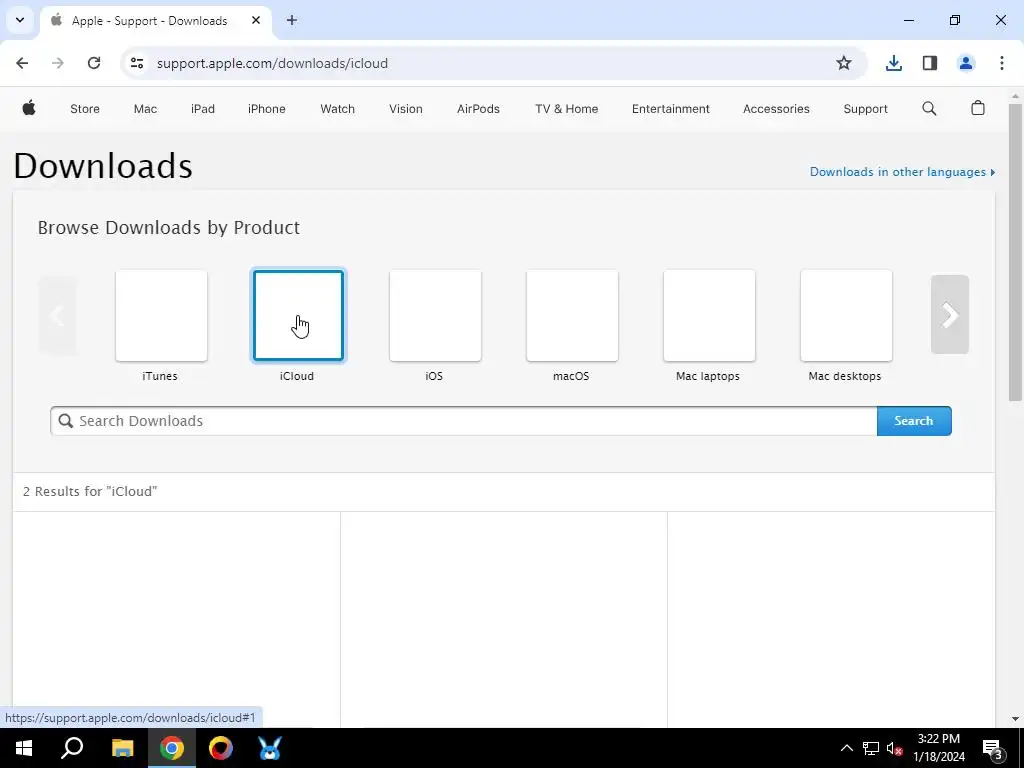Select the iOS product tile
The width and height of the screenshot is (1024, 768).
point(436,315)
